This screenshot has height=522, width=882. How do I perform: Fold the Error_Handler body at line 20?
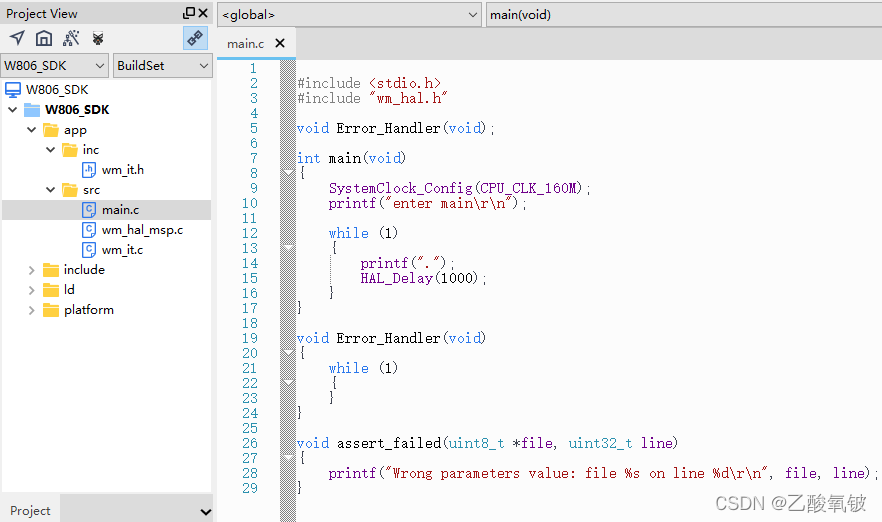(289, 352)
